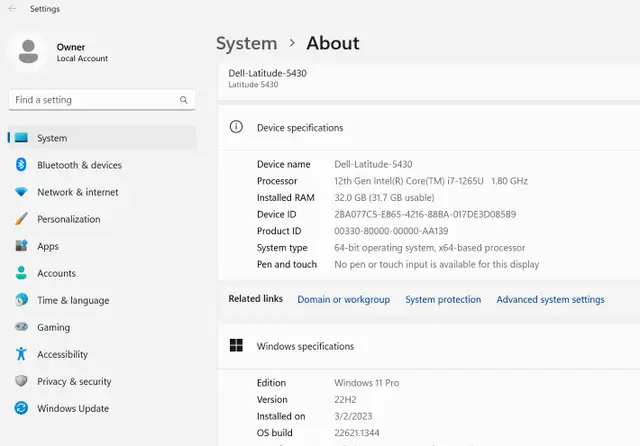This screenshot has height=446, width=640.
Task: Click the search magnifier icon
Action: coord(184,100)
